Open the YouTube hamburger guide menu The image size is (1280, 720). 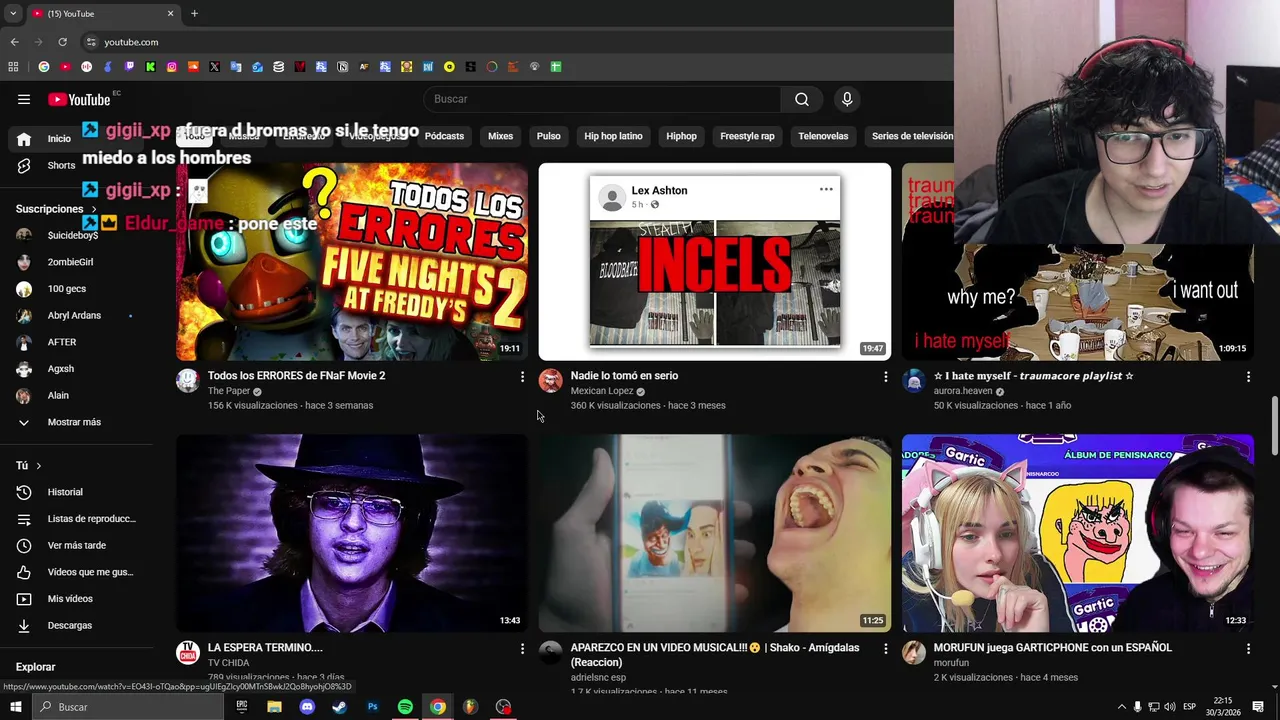pyautogui.click(x=24, y=99)
